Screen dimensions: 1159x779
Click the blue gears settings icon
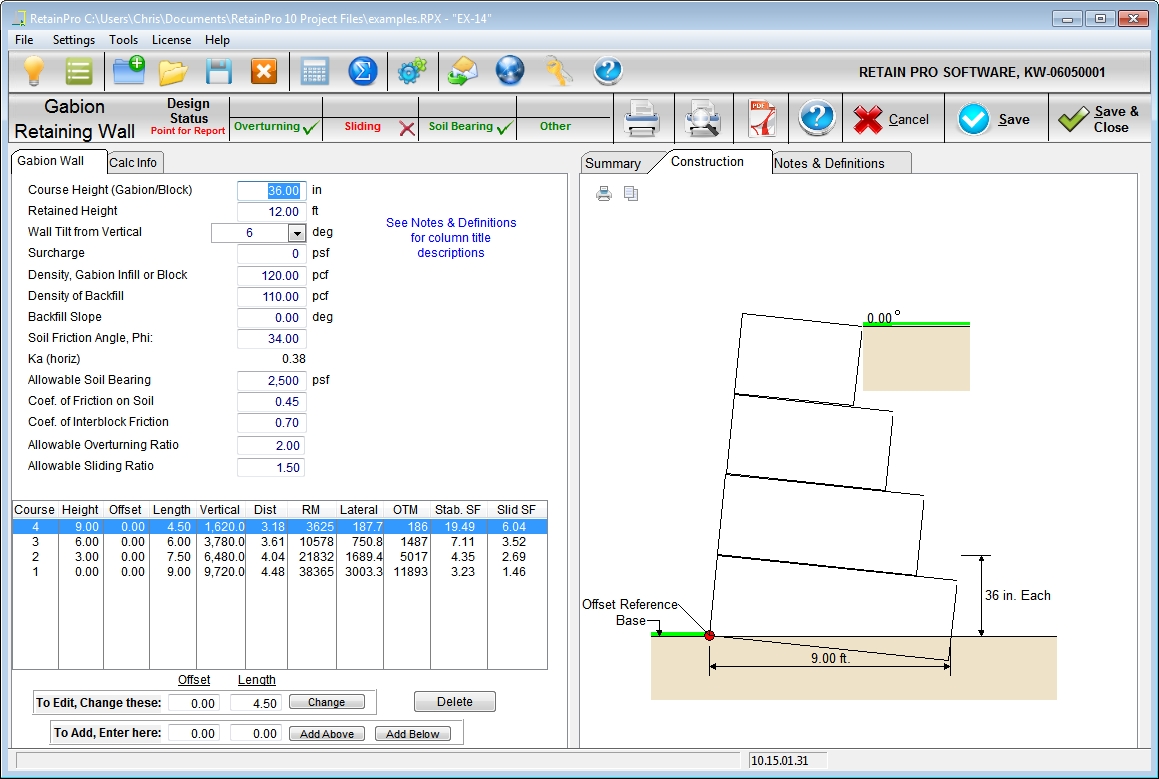[x=411, y=72]
